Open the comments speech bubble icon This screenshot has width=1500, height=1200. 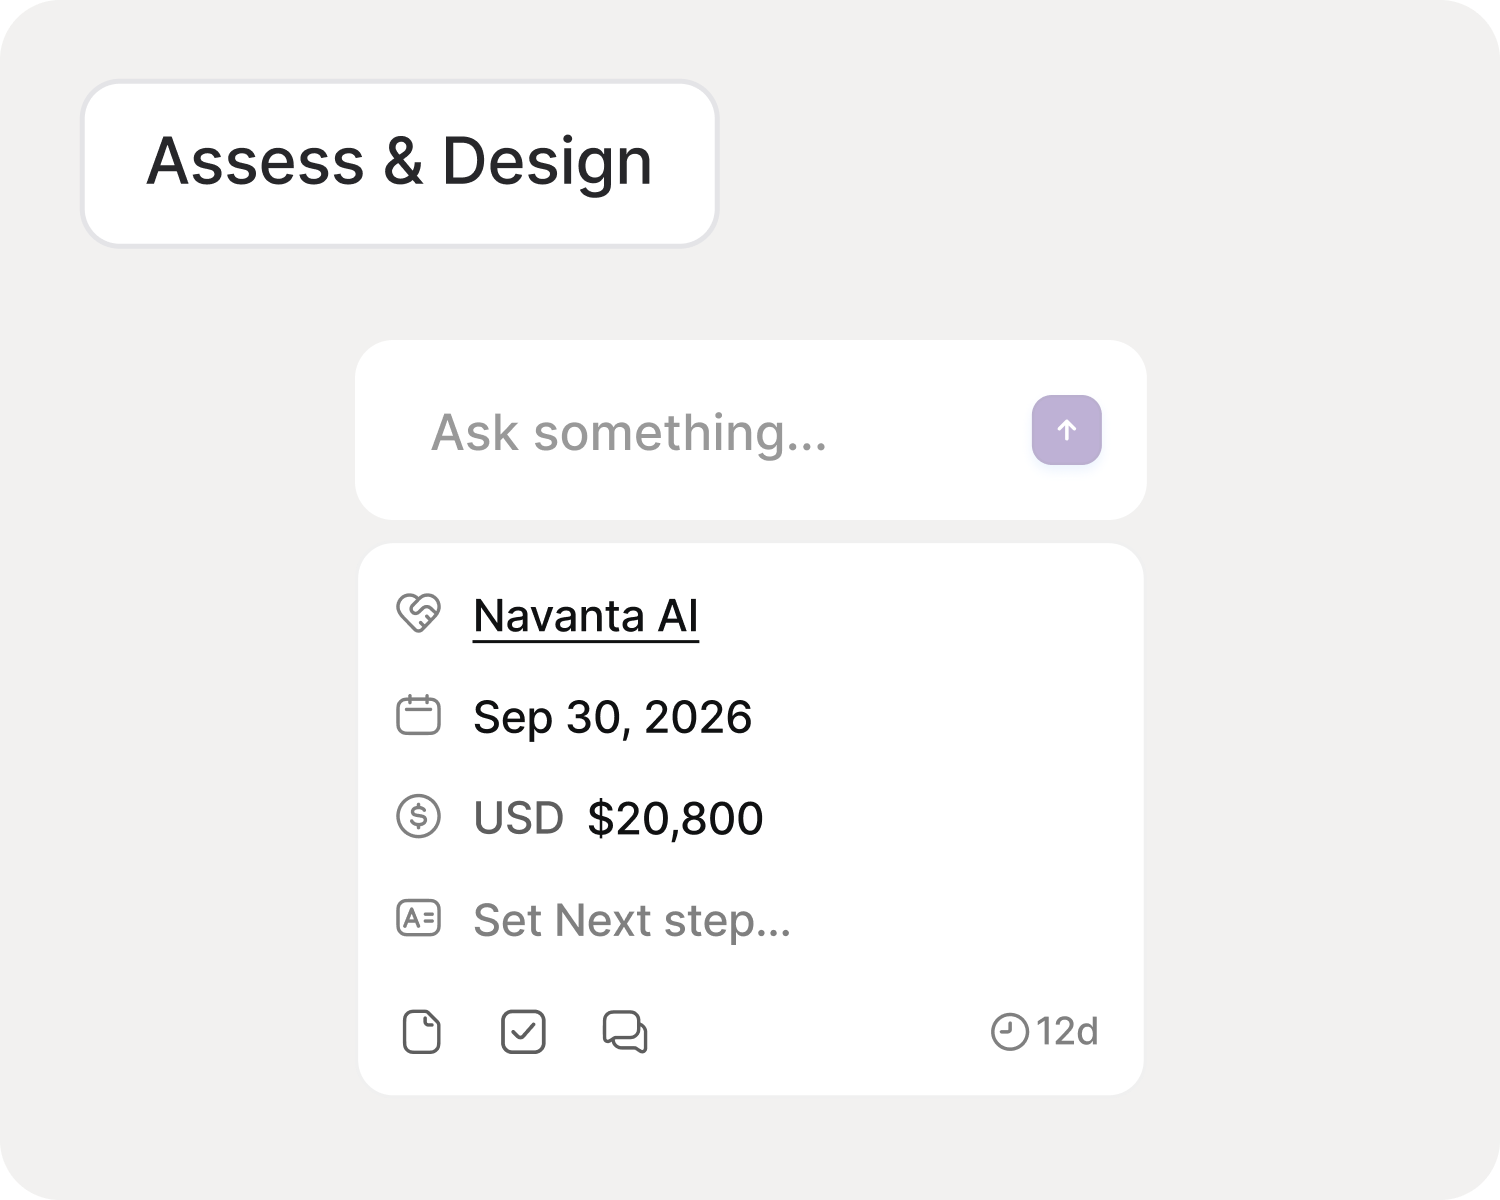tap(625, 1032)
